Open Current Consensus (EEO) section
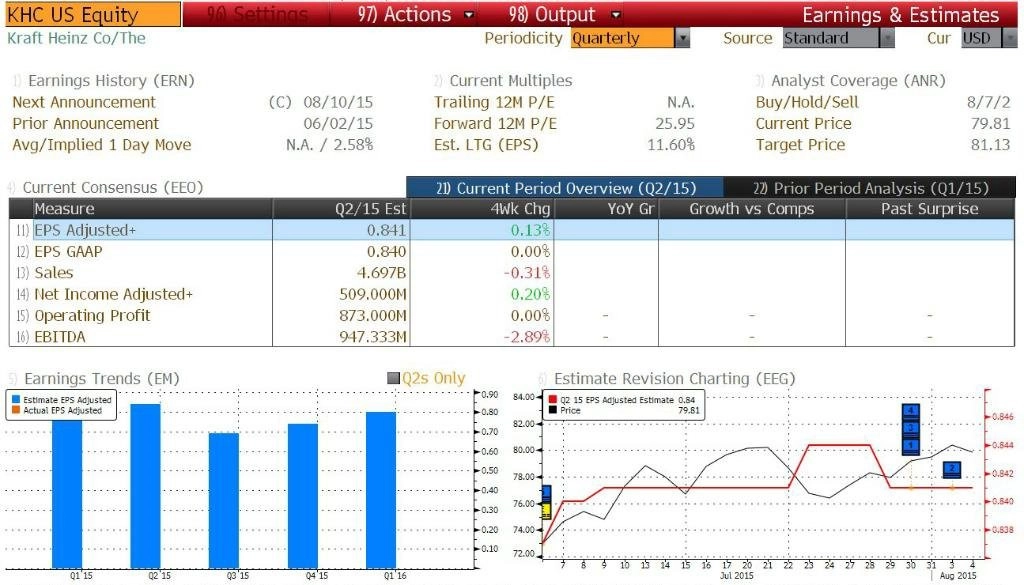This screenshot has height=585, width=1024. click(113, 188)
